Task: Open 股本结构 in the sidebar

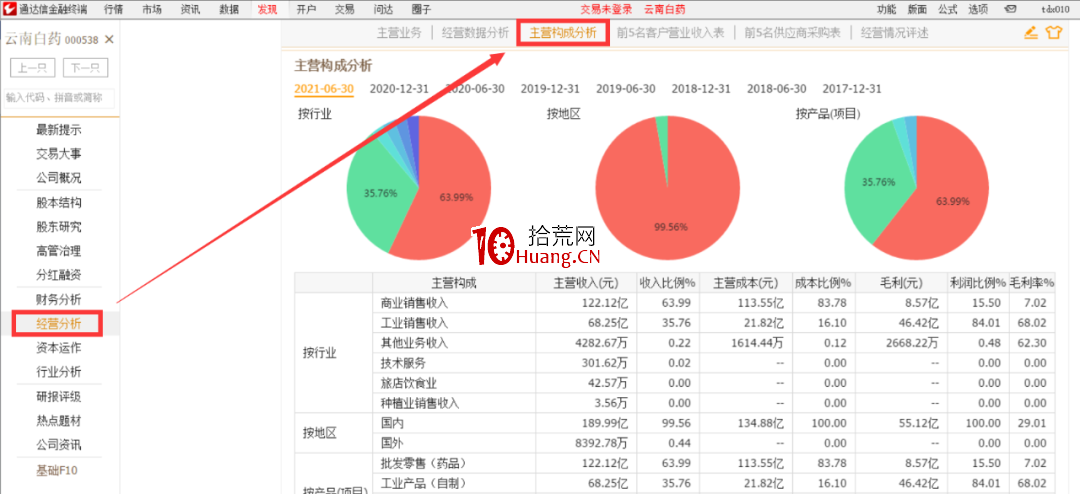Action: 59,203
